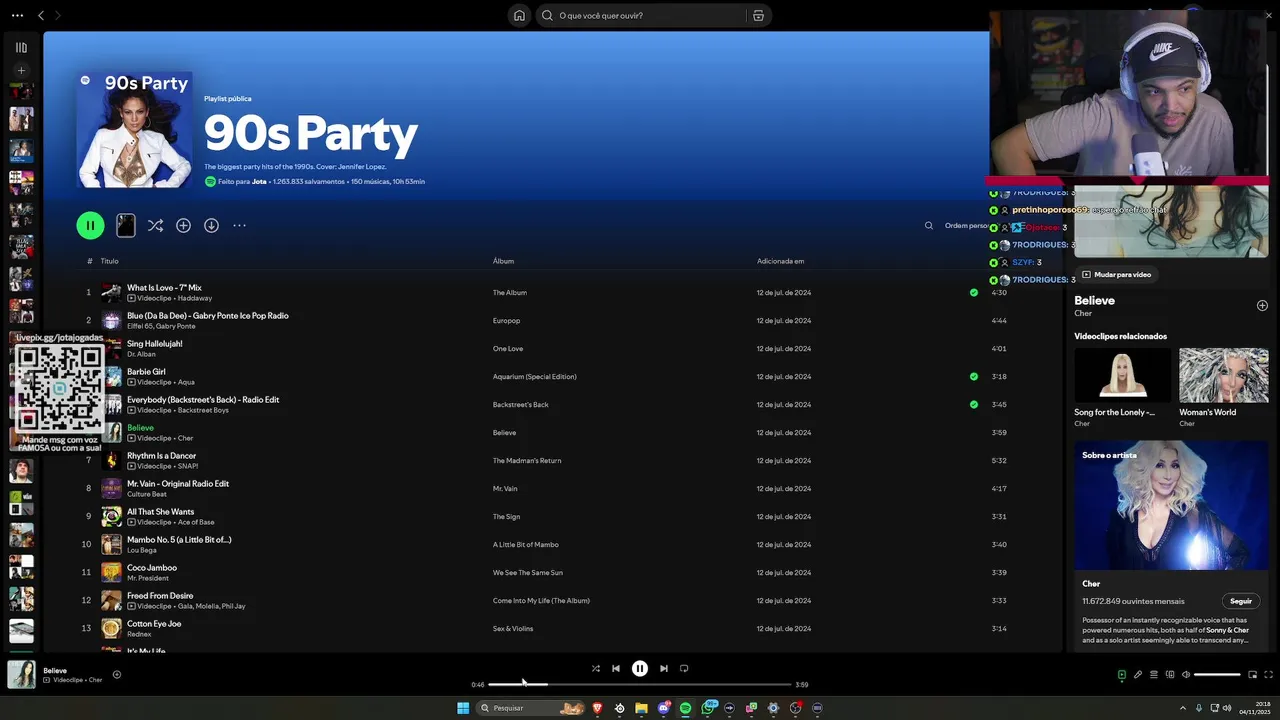
Task: Open connect to a device
Action: click(1169, 674)
